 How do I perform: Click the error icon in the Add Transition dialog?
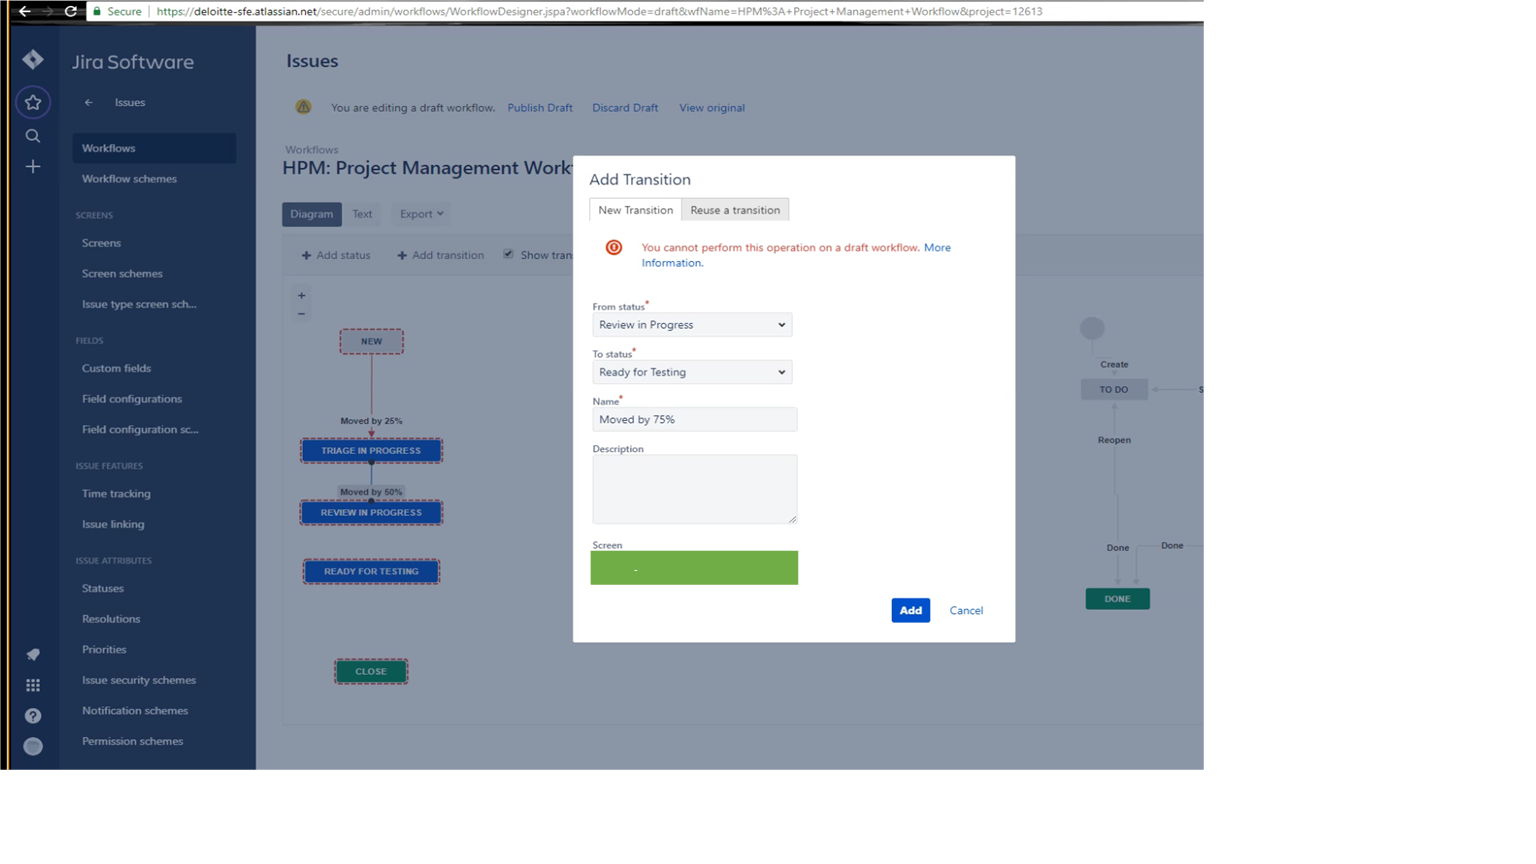[614, 248]
